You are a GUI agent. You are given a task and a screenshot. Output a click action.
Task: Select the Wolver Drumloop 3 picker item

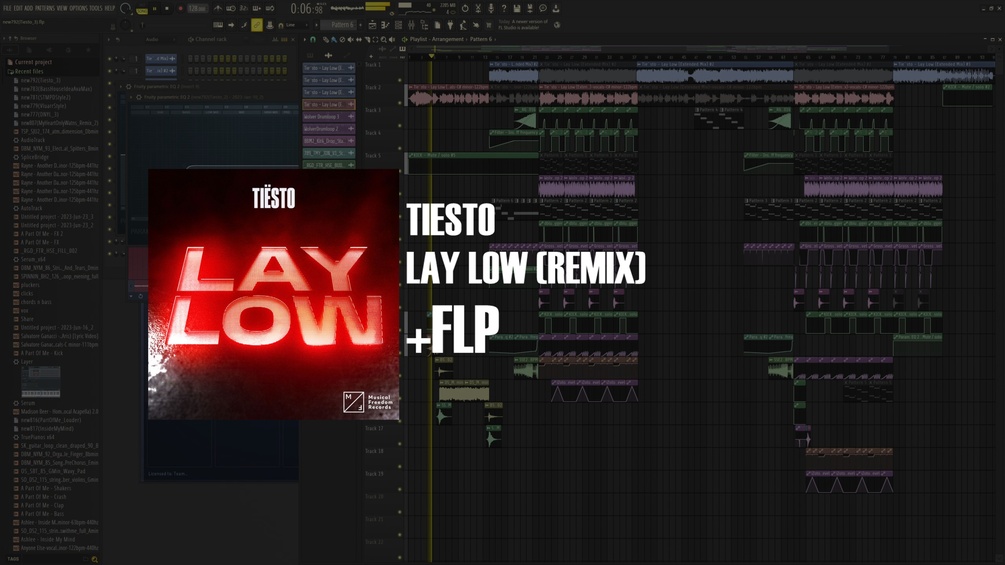[329, 117]
